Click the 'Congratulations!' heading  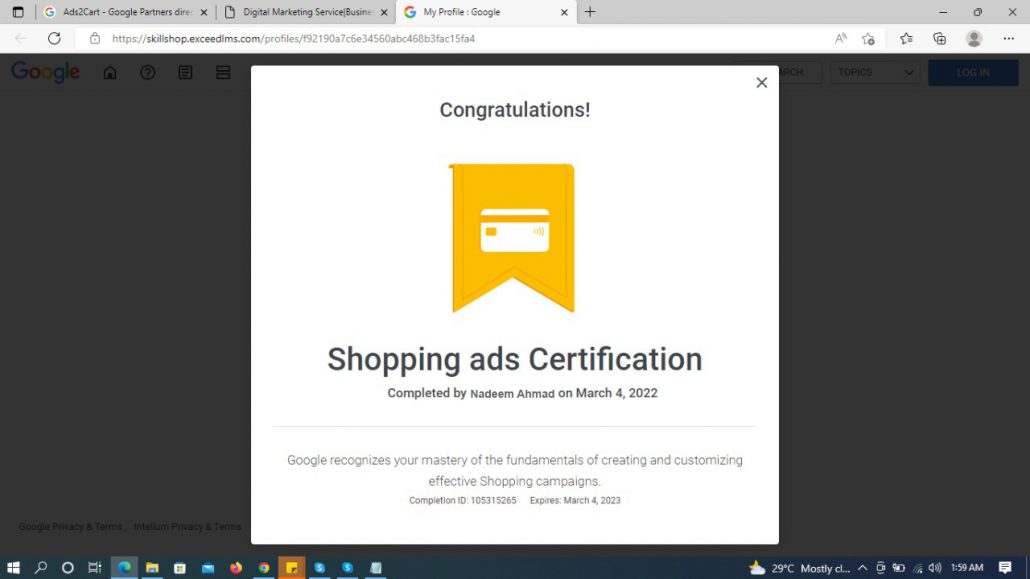click(515, 110)
